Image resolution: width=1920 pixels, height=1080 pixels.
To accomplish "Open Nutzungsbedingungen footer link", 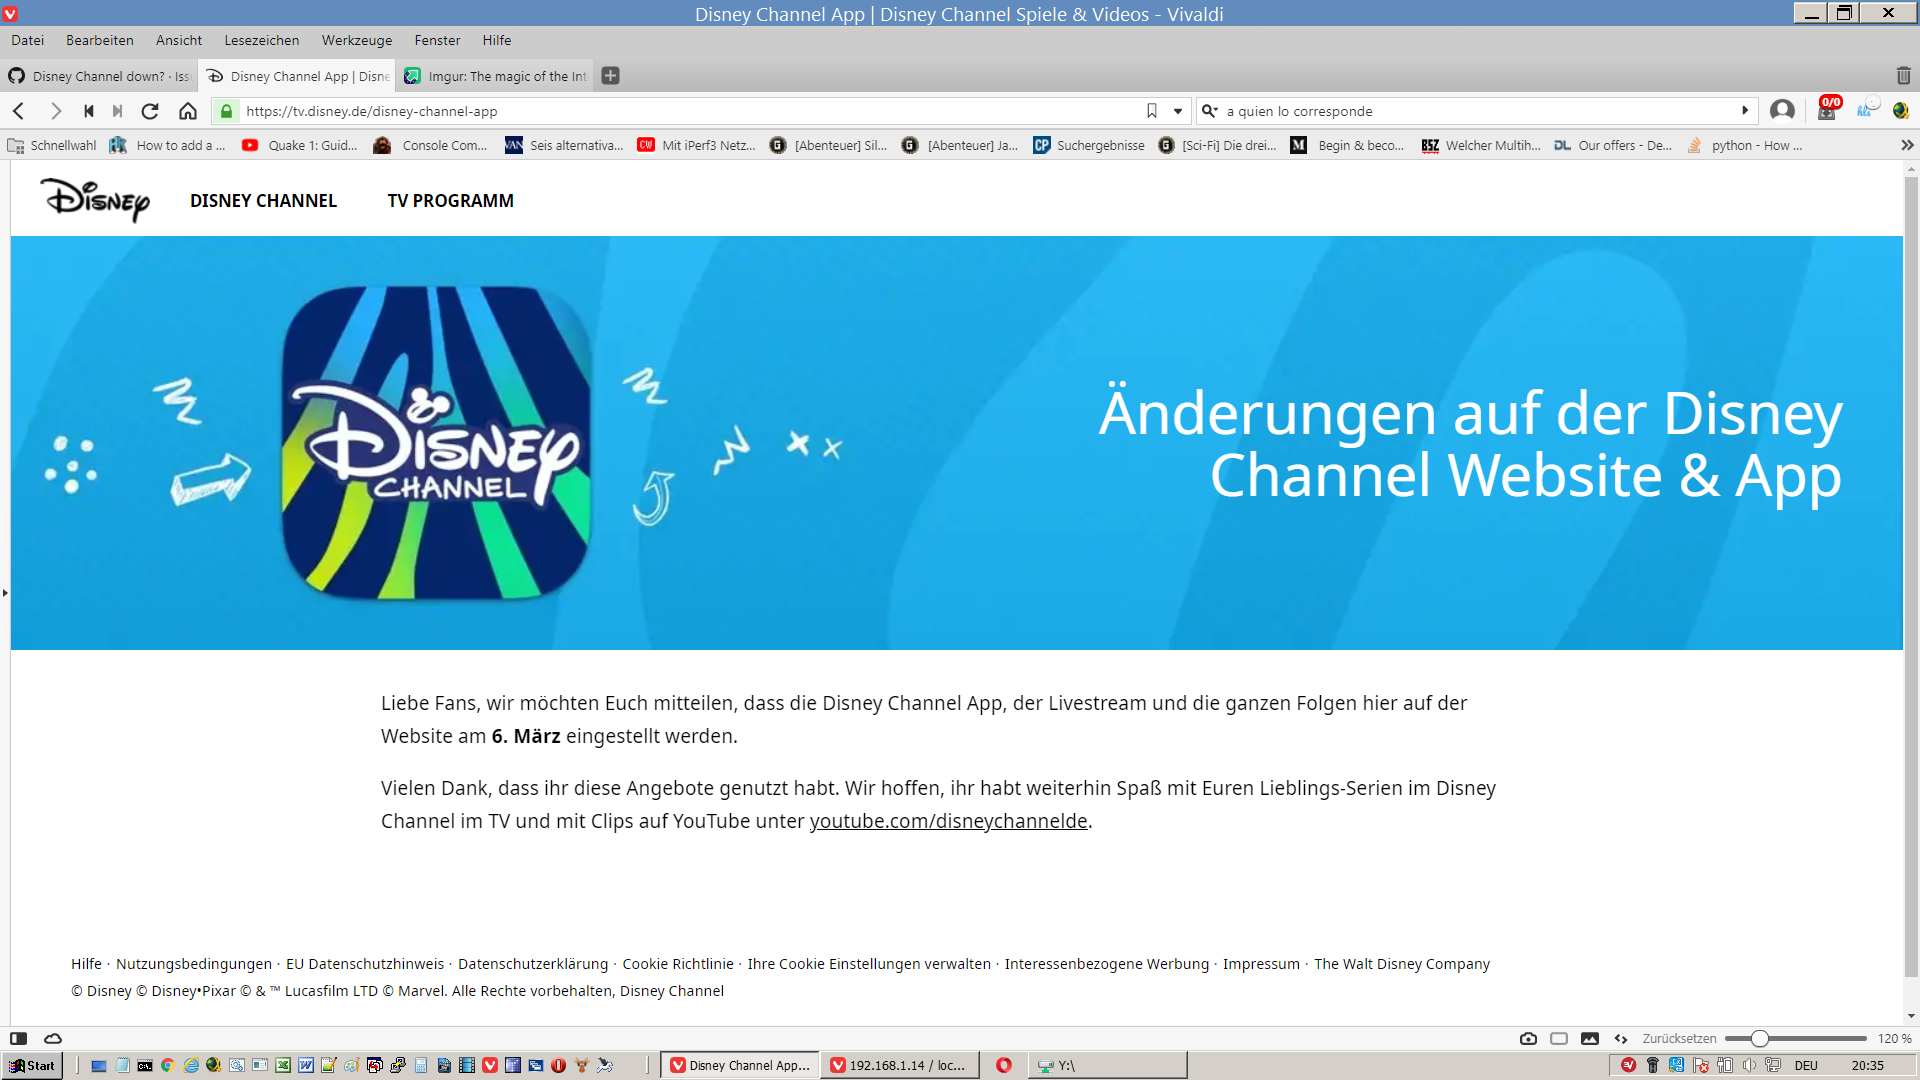I will pos(194,964).
